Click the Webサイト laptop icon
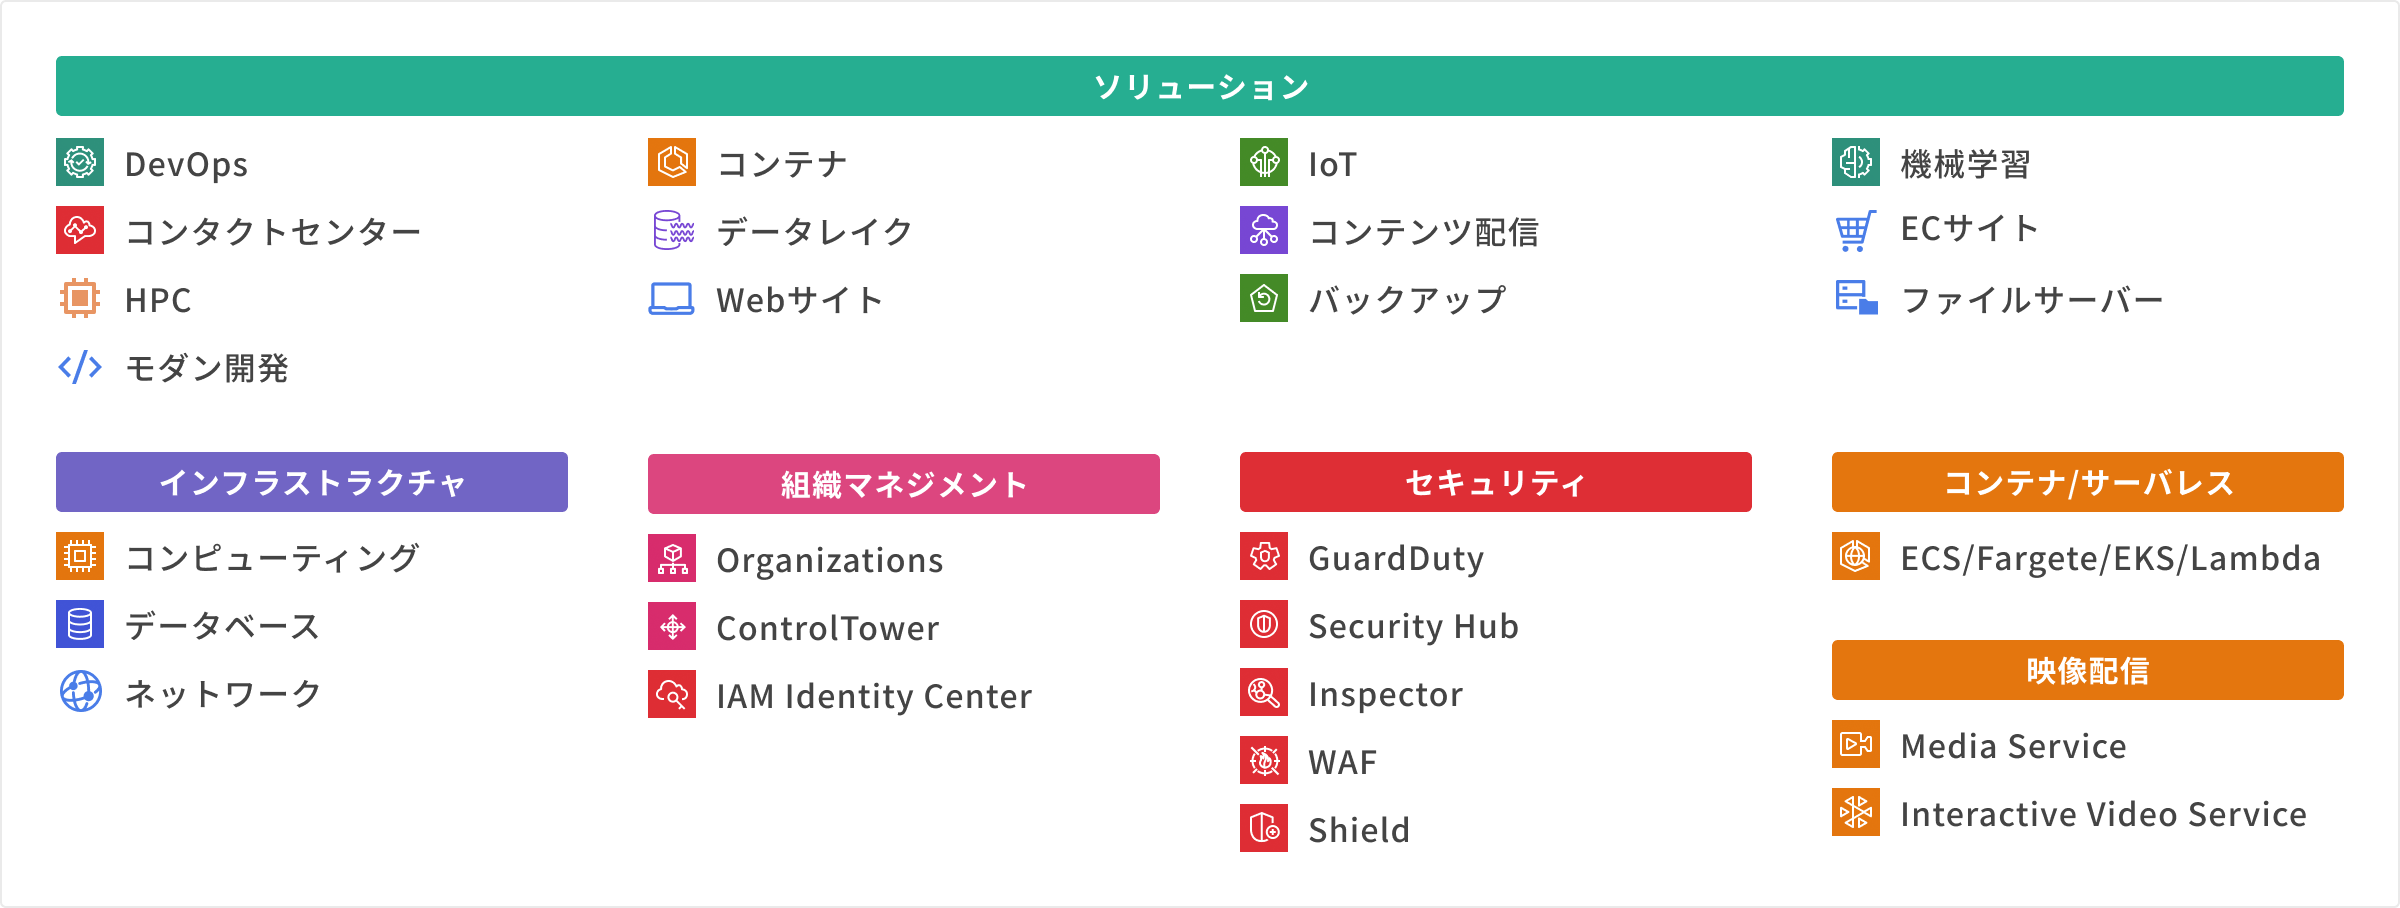 [672, 299]
